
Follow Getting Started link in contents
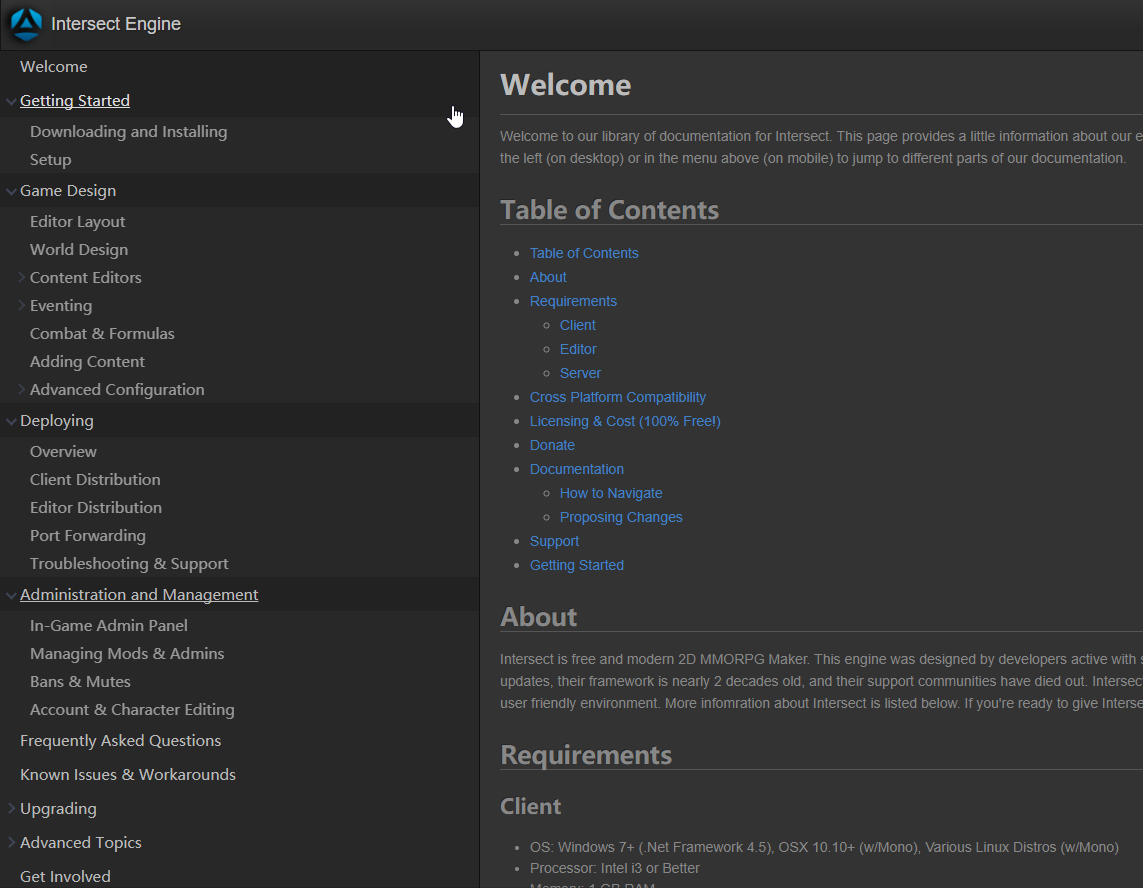point(577,565)
